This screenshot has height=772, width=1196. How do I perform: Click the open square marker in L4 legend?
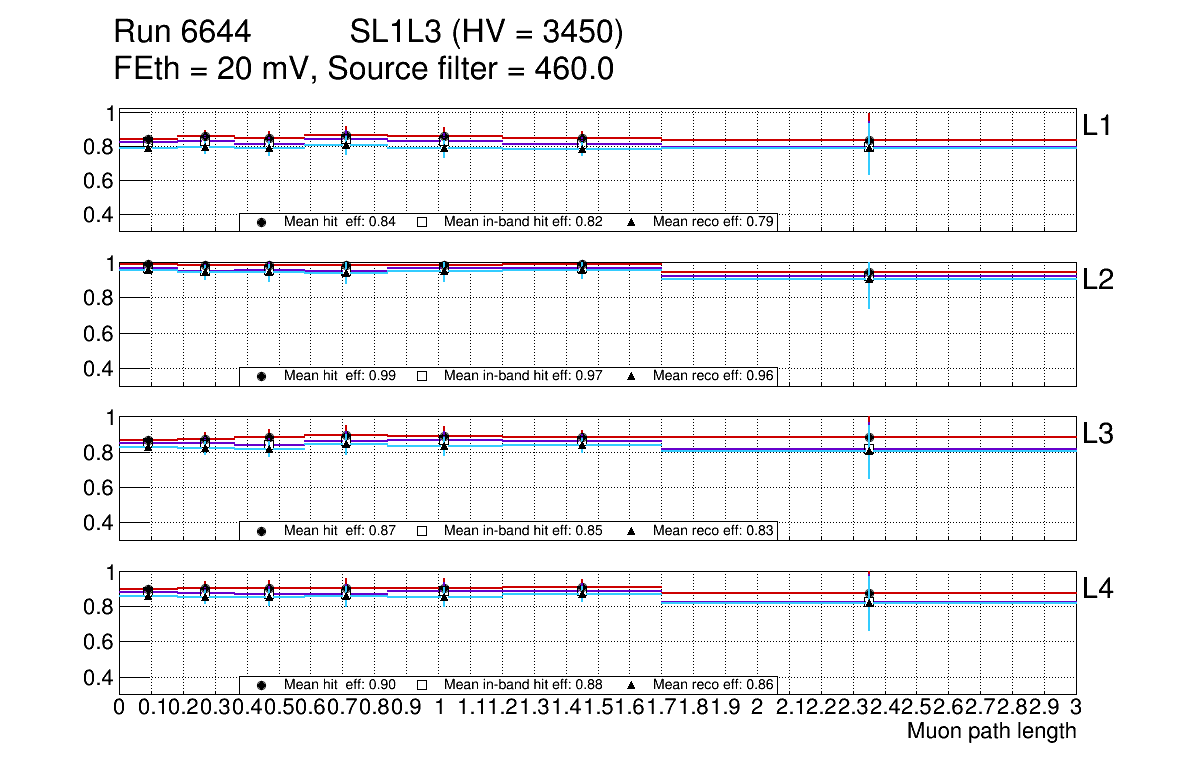point(422,686)
